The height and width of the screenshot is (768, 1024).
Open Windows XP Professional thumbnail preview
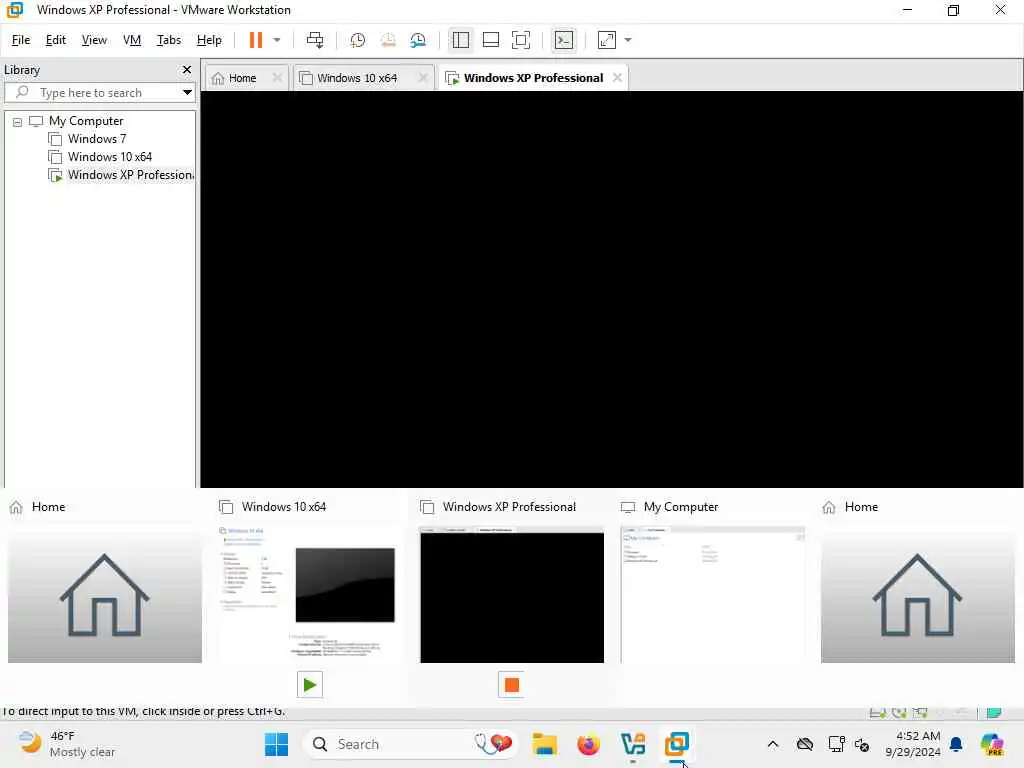512,595
